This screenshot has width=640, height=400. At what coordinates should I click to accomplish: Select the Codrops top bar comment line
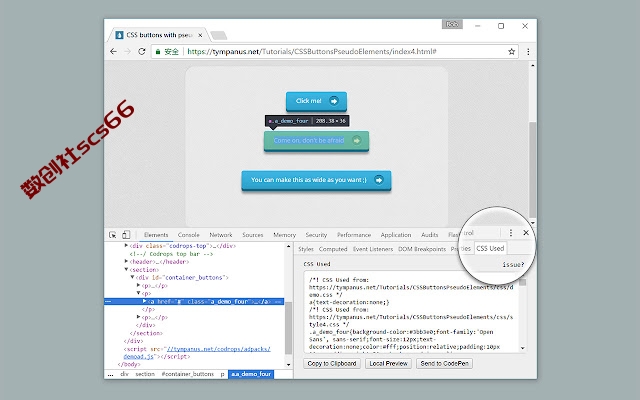click(171, 253)
